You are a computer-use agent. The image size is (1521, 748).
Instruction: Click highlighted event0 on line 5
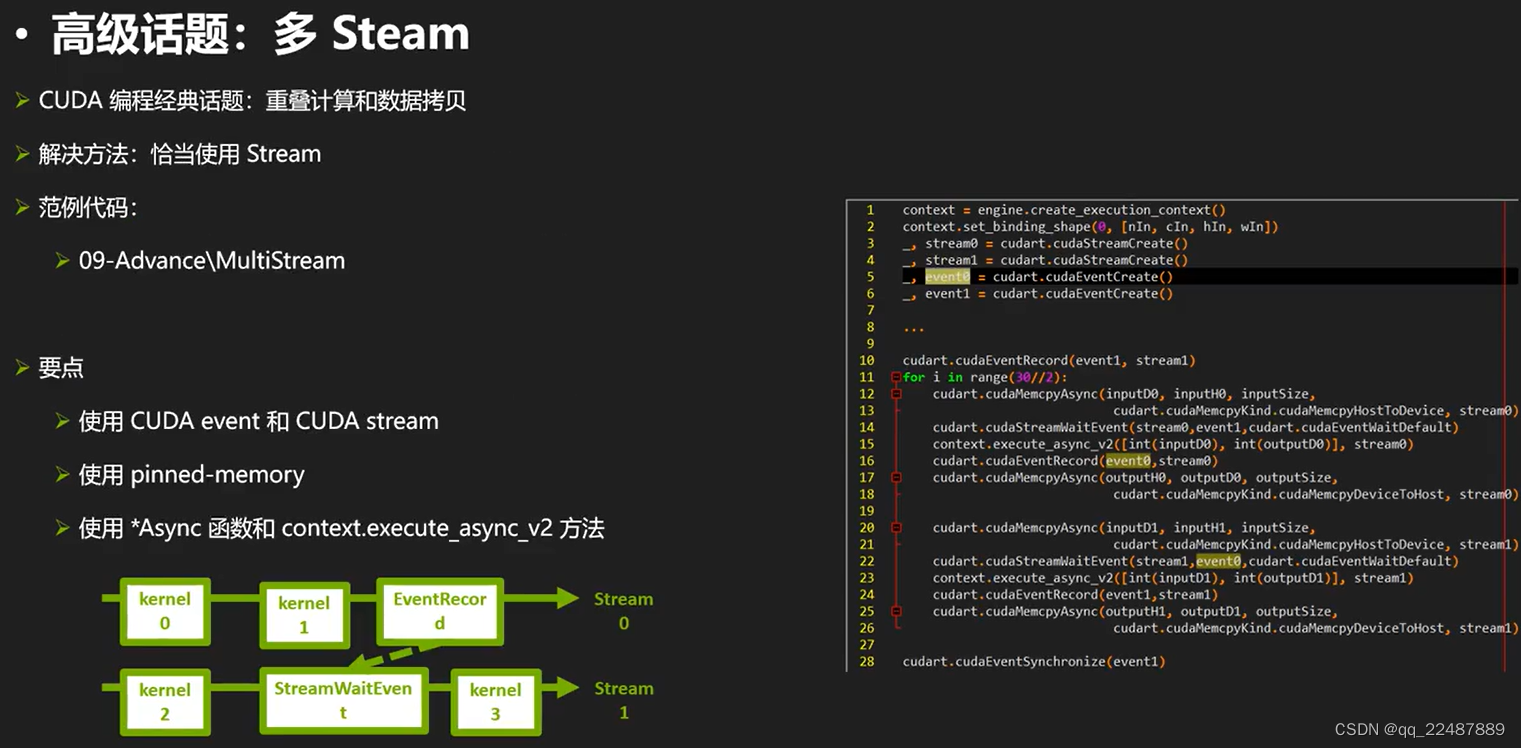(x=947, y=277)
